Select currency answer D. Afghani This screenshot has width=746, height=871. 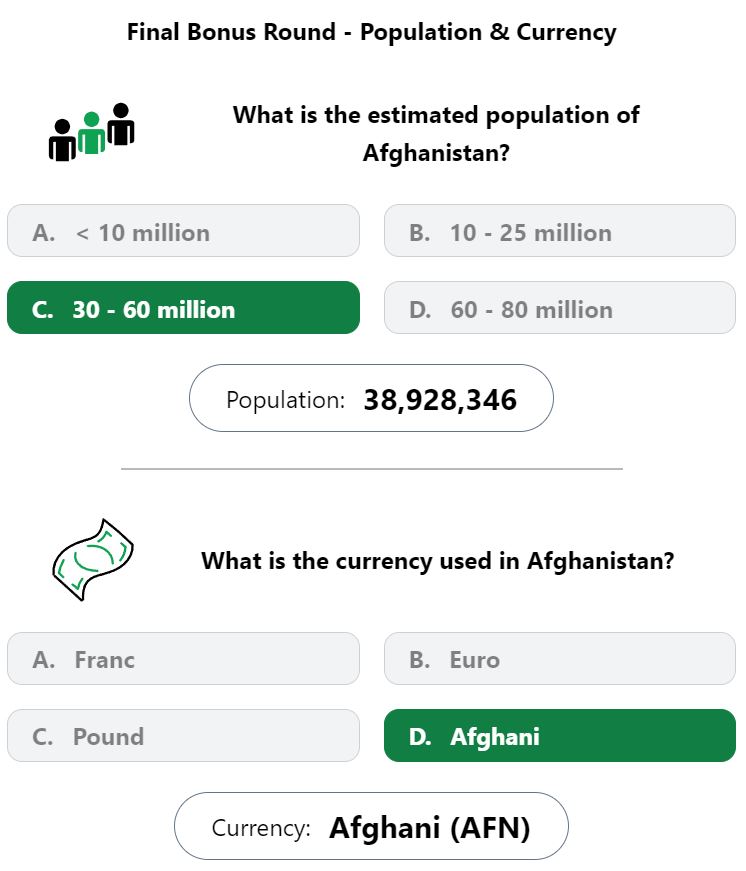[560, 735]
